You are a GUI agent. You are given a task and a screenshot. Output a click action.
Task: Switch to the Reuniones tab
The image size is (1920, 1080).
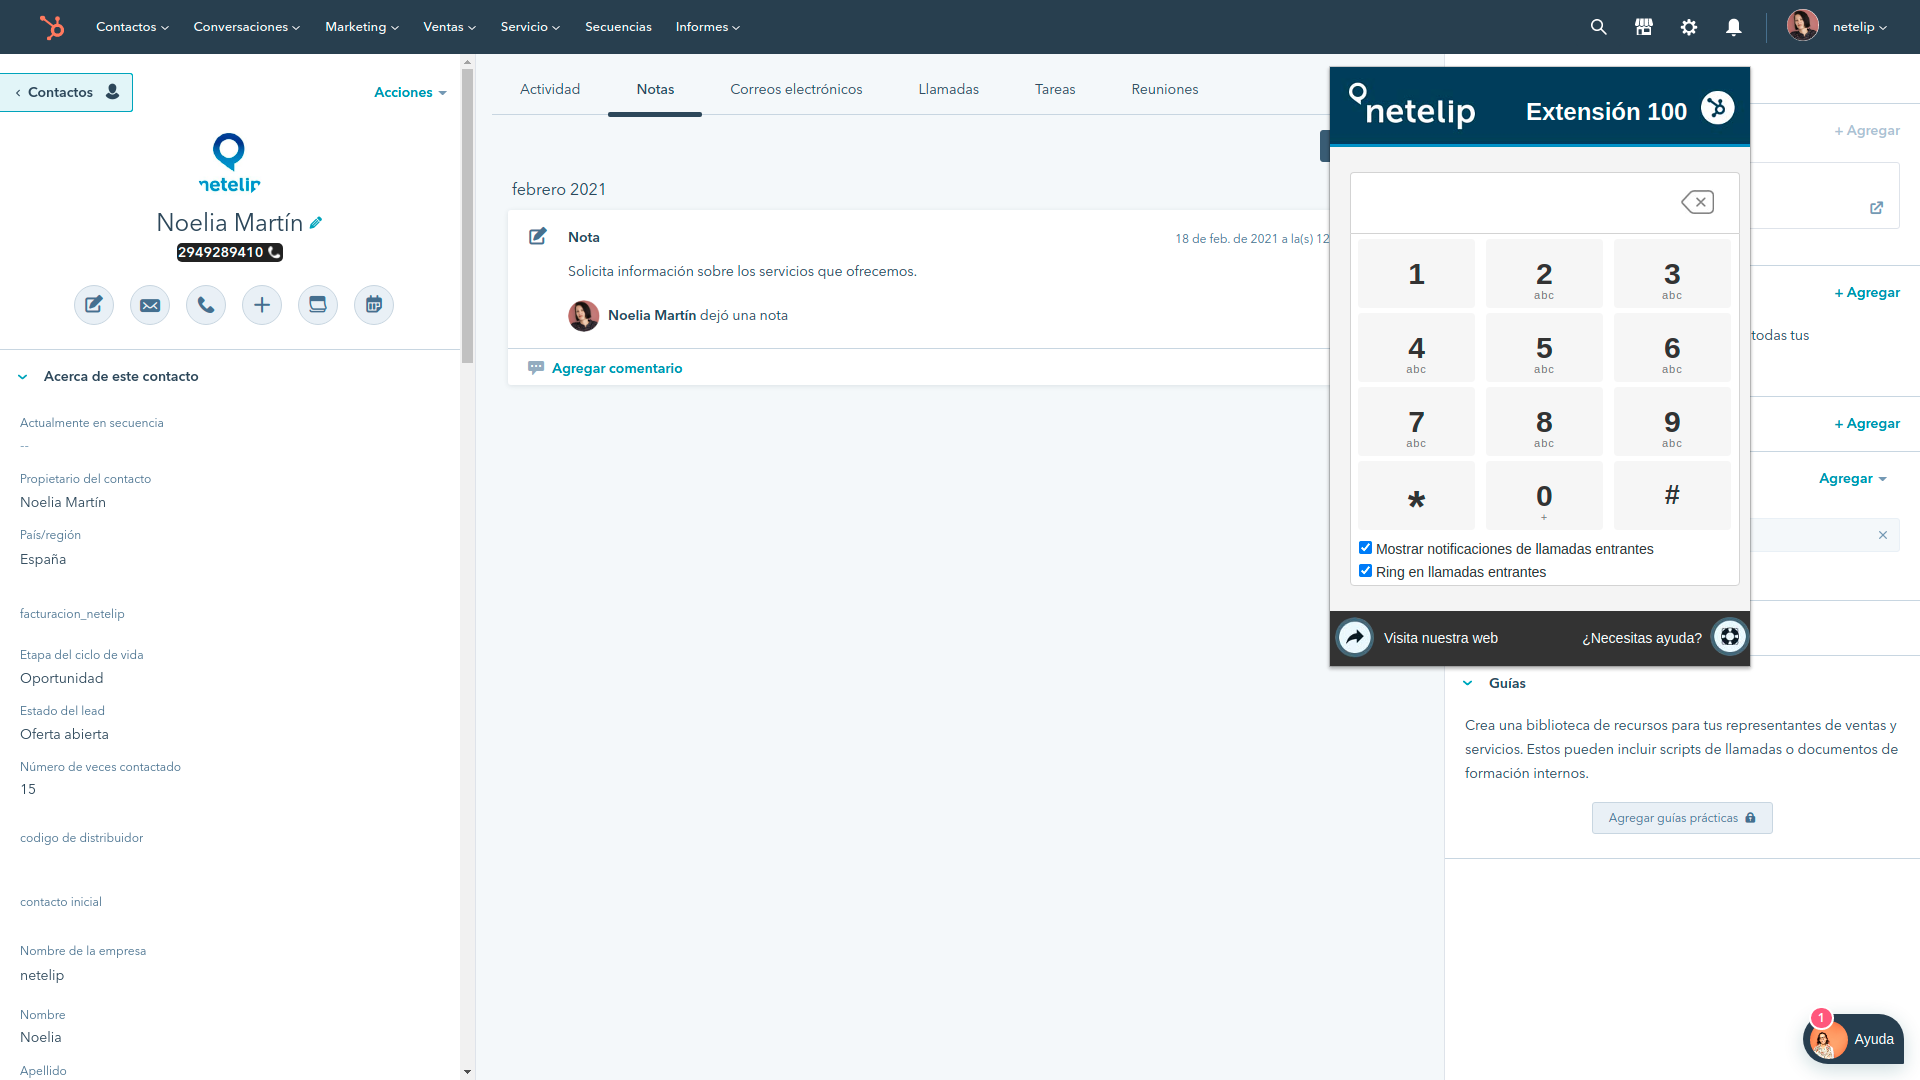(1164, 89)
